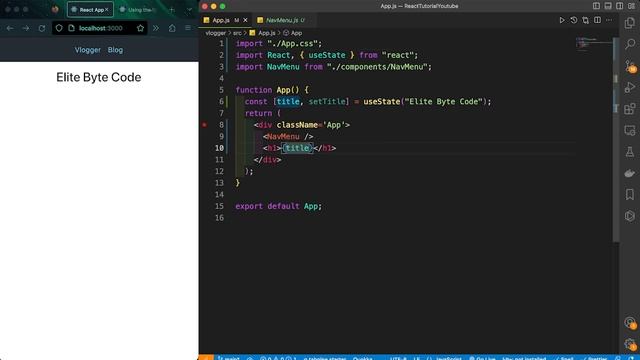
Task: Open the Accounts menu in VS Code
Action: [630, 323]
